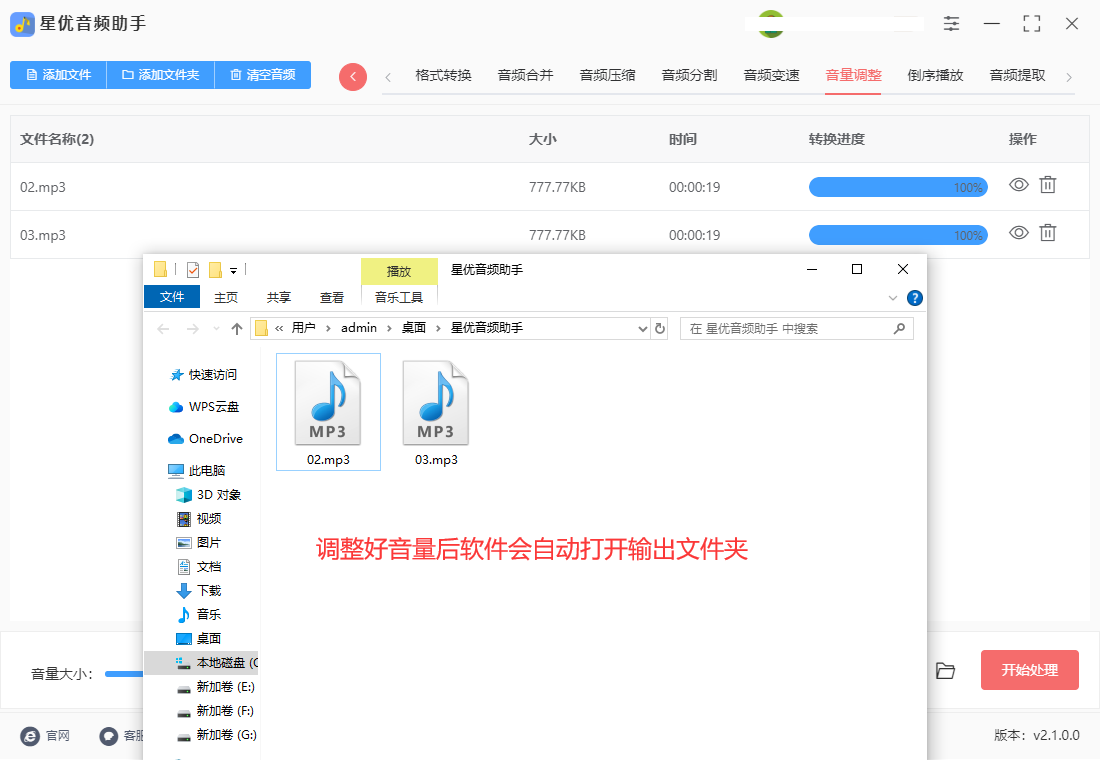Open the 音频分割 tab
This screenshot has width=1100, height=760.
[x=690, y=75]
